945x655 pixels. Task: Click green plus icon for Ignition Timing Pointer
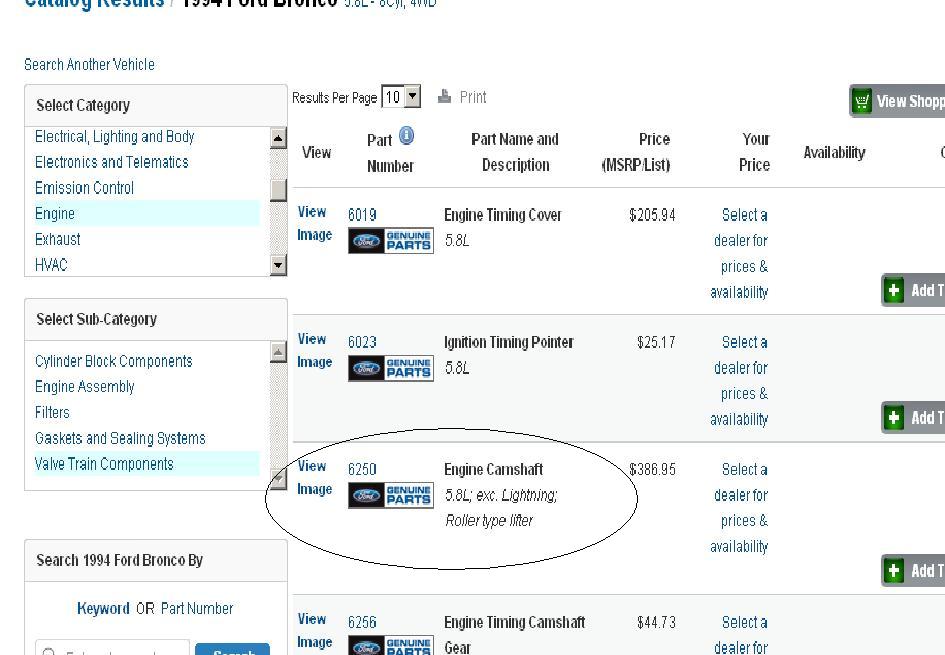click(x=894, y=418)
